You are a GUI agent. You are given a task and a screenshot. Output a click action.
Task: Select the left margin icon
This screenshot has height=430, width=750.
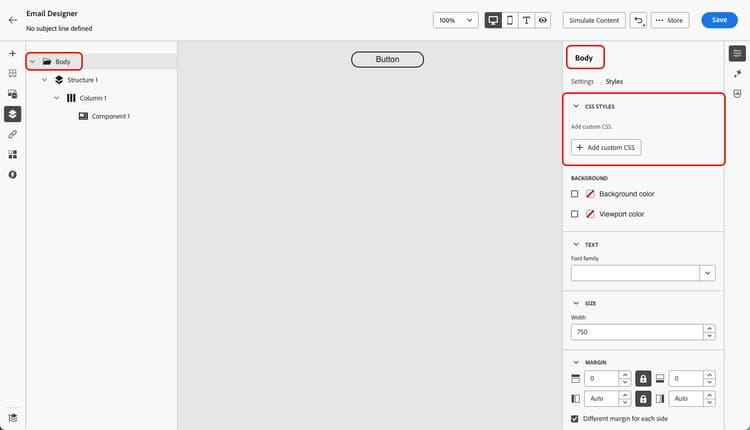pyautogui.click(x=575, y=398)
